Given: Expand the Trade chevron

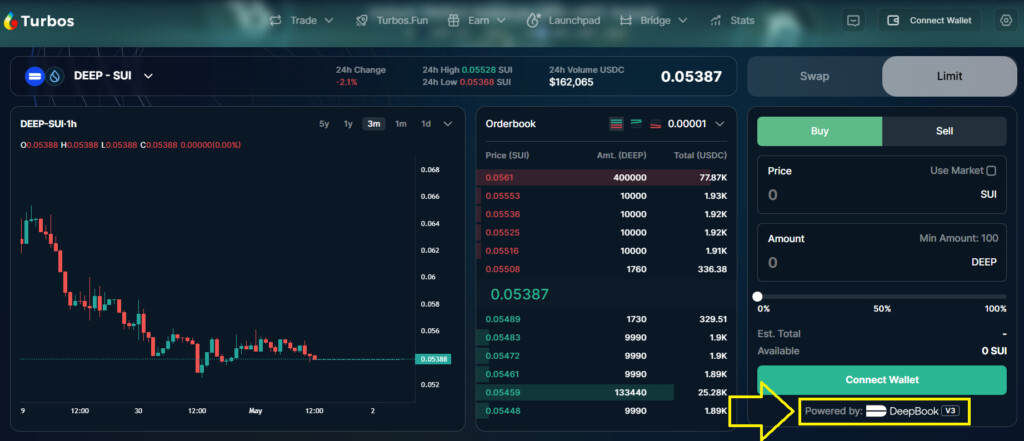Looking at the screenshot, I should pos(328,20).
